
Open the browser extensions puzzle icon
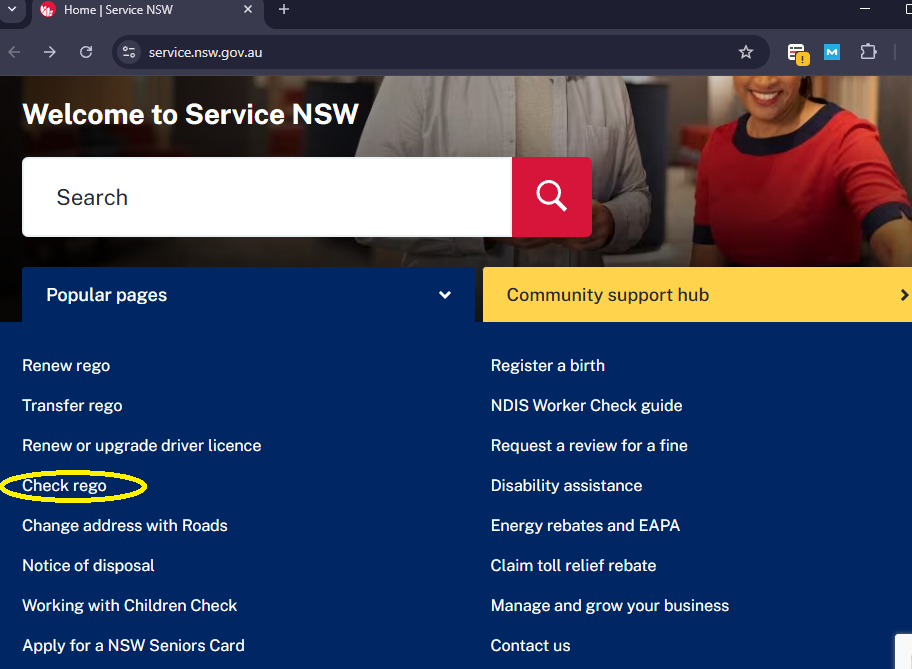pos(868,52)
